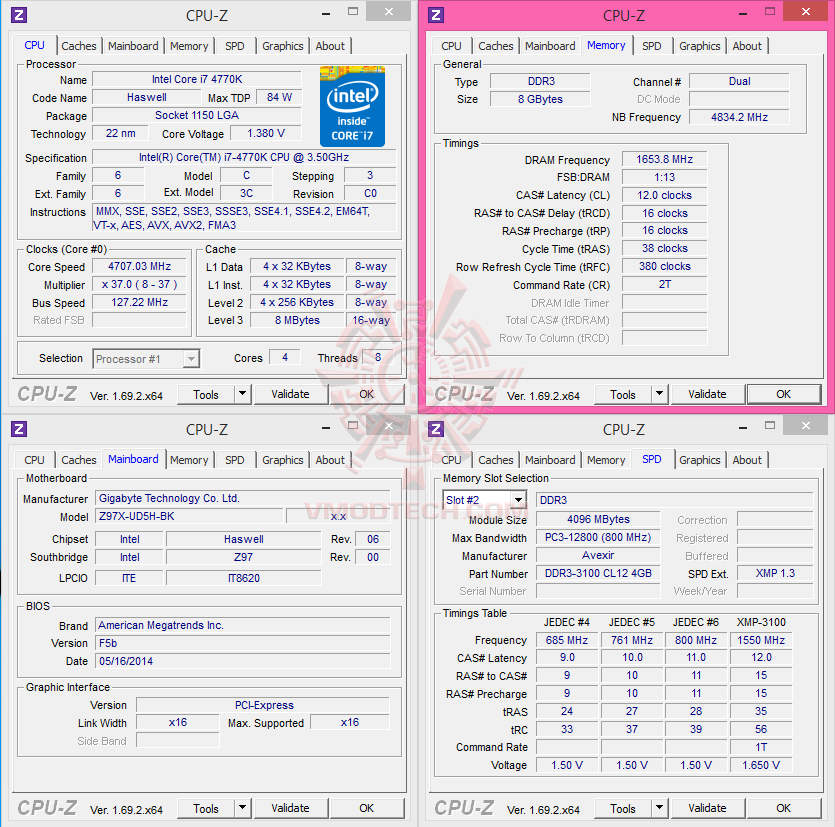Expand Tools dropdown arrow in Mainboard window
Screen dimensions: 835x827
(243, 808)
